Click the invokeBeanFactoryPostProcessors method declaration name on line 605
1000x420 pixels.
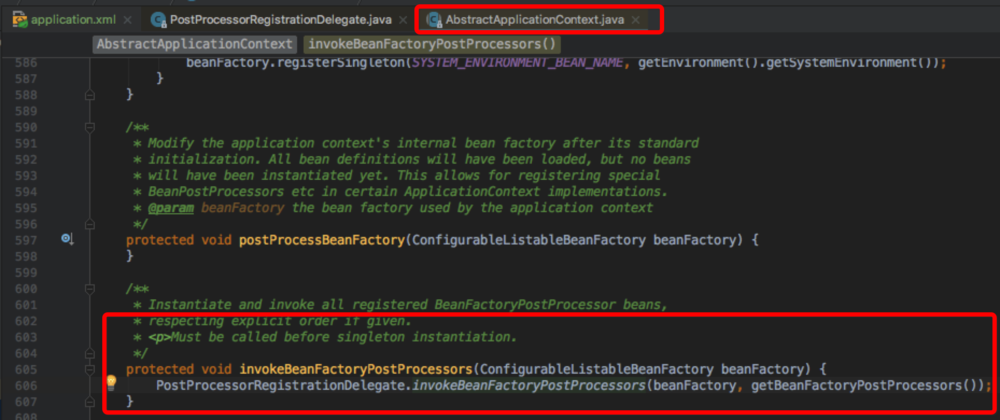pyautogui.click(x=356, y=370)
